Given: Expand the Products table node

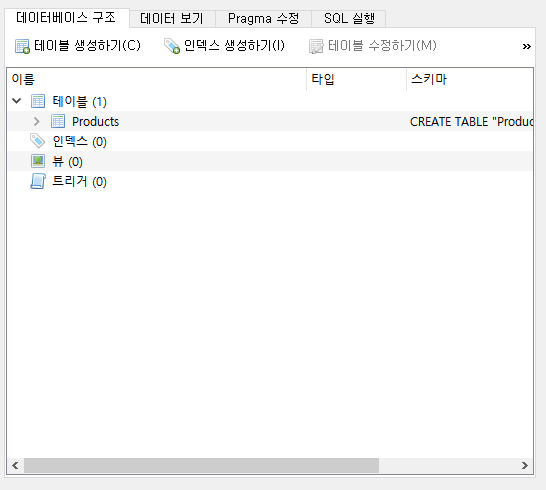Looking at the screenshot, I should coord(37,121).
